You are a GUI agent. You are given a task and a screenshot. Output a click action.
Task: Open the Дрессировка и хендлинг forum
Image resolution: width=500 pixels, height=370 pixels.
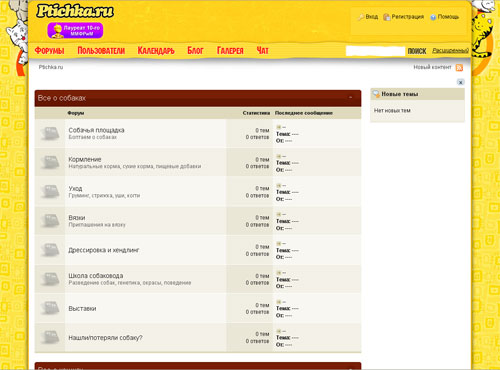pyautogui.click(x=104, y=250)
